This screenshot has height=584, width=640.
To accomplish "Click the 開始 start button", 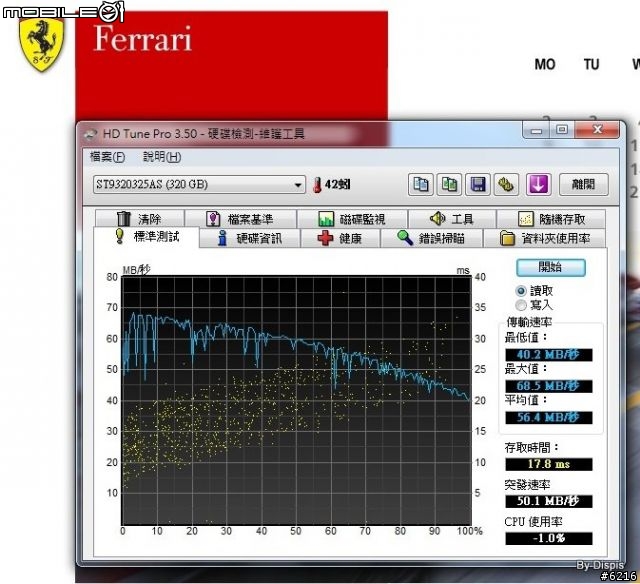I will [x=551, y=268].
